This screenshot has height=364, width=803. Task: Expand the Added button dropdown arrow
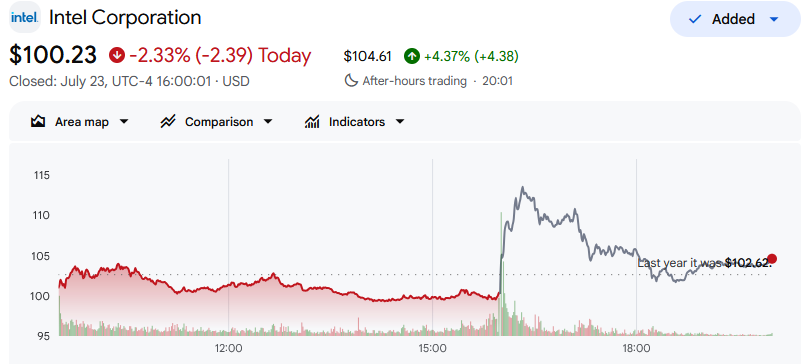pos(774,19)
